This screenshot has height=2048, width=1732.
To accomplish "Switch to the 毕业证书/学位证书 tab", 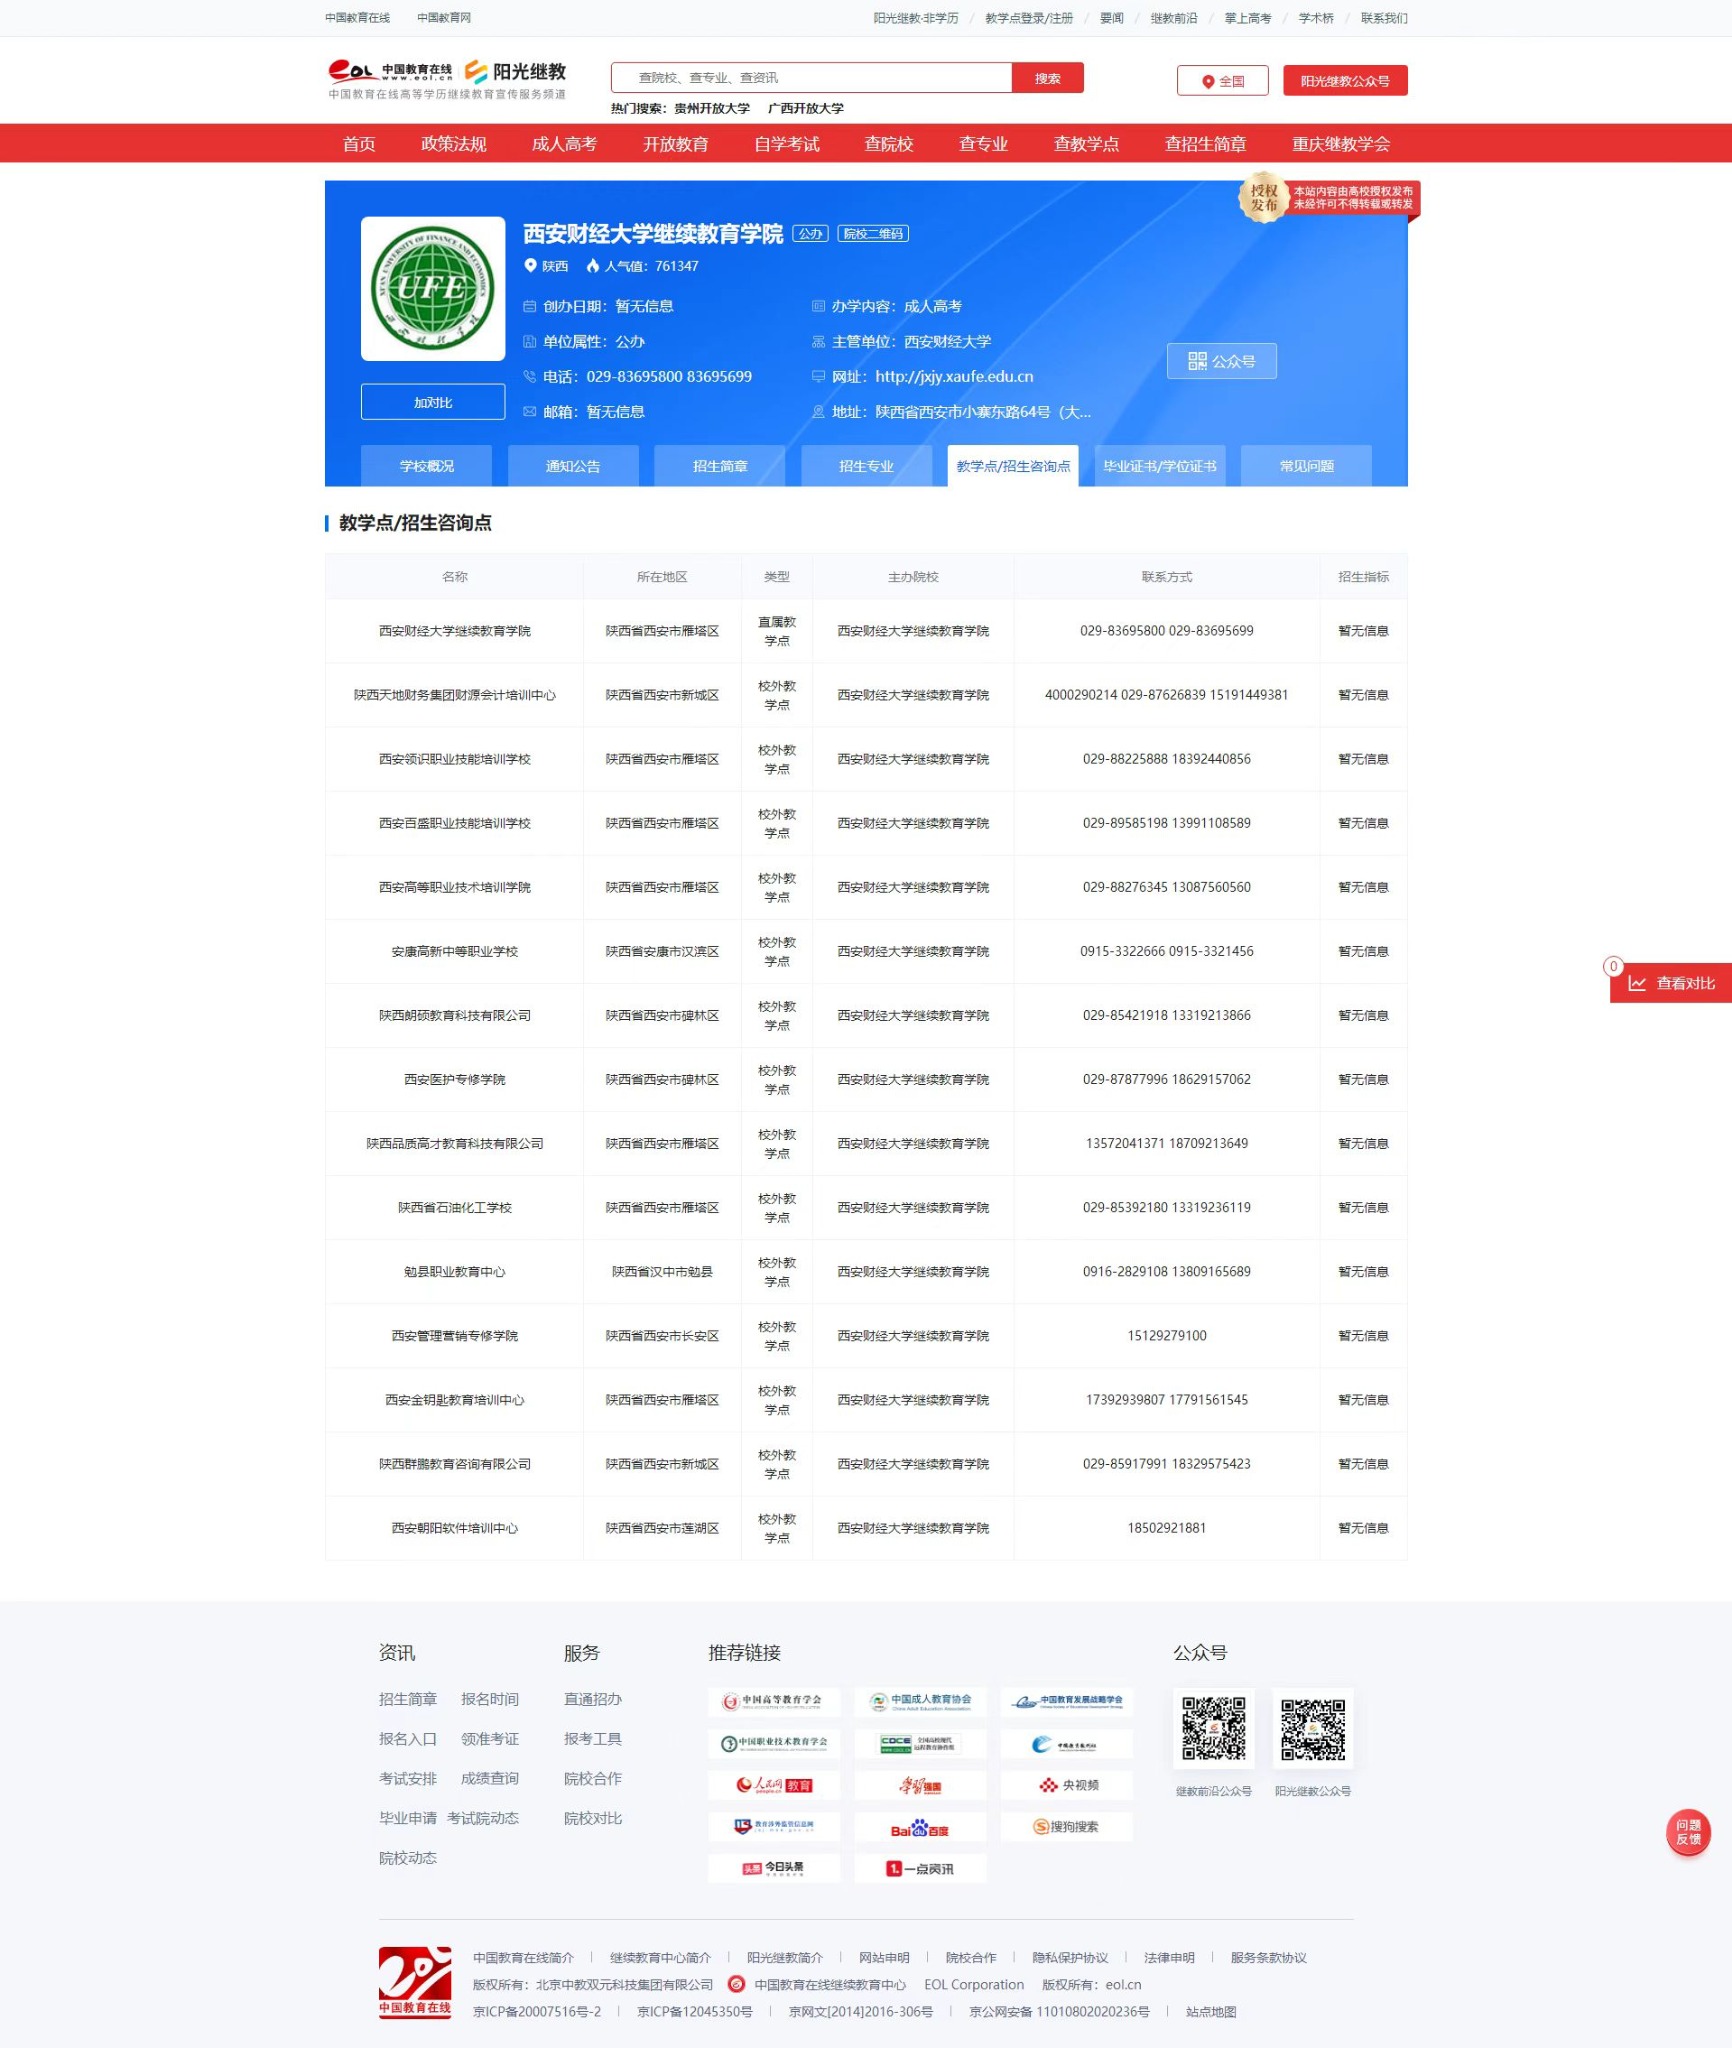I will [x=1159, y=466].
